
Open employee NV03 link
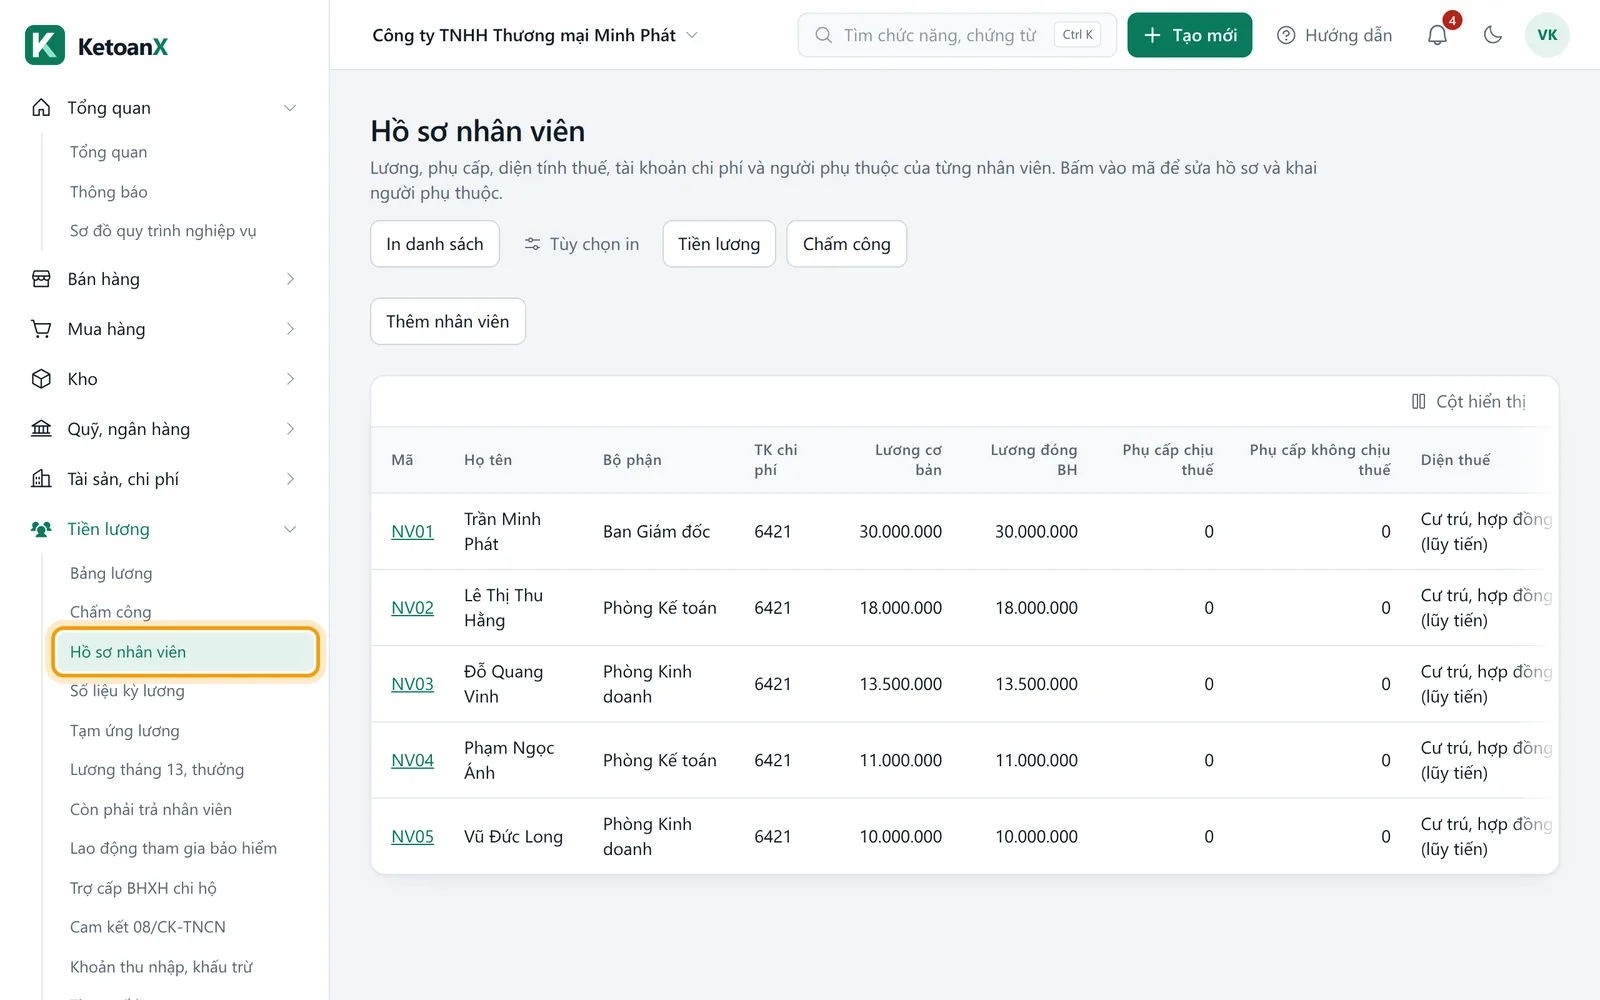pyautogui.click(x=412, y=684)
